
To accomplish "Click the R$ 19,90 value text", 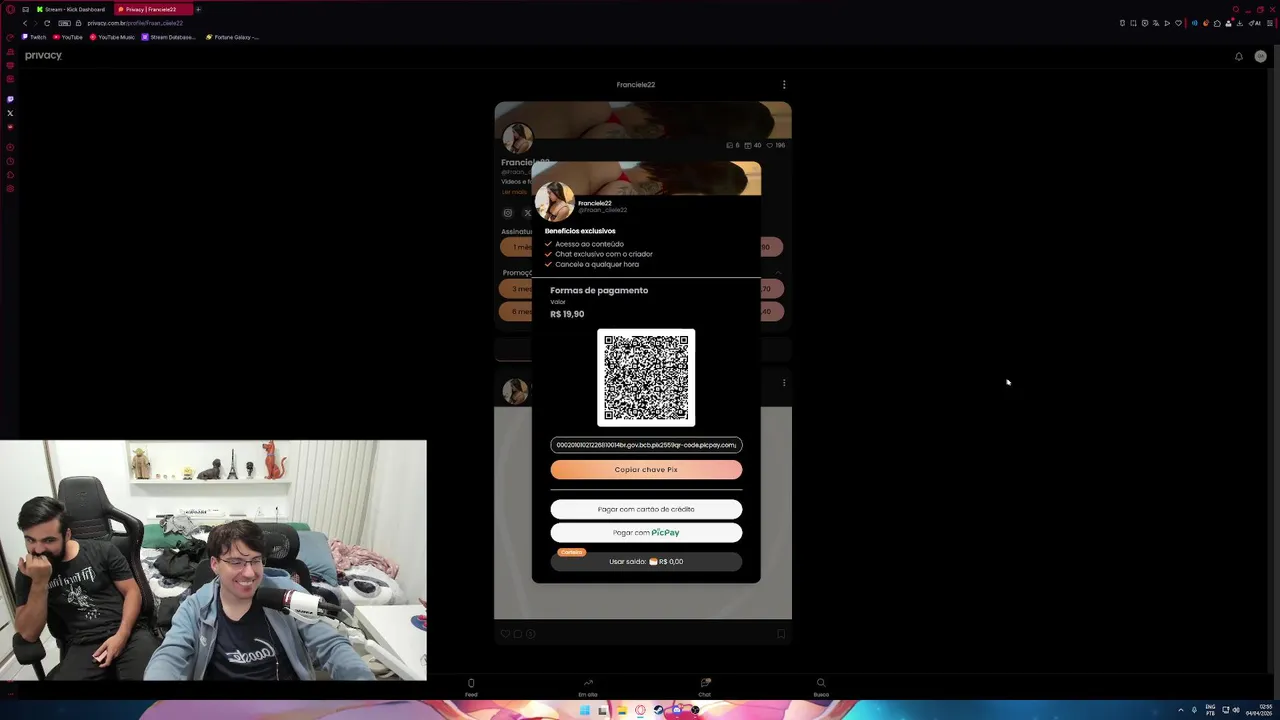I will [567, 314].
